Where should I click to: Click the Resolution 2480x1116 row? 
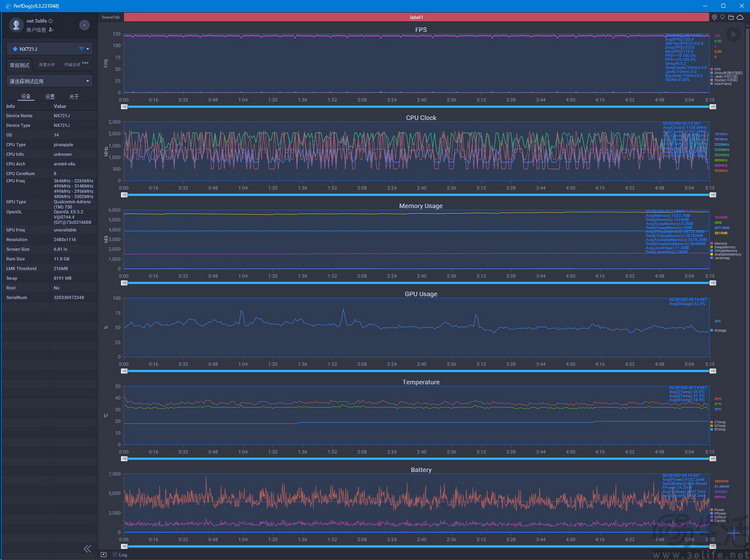point(50,240)
